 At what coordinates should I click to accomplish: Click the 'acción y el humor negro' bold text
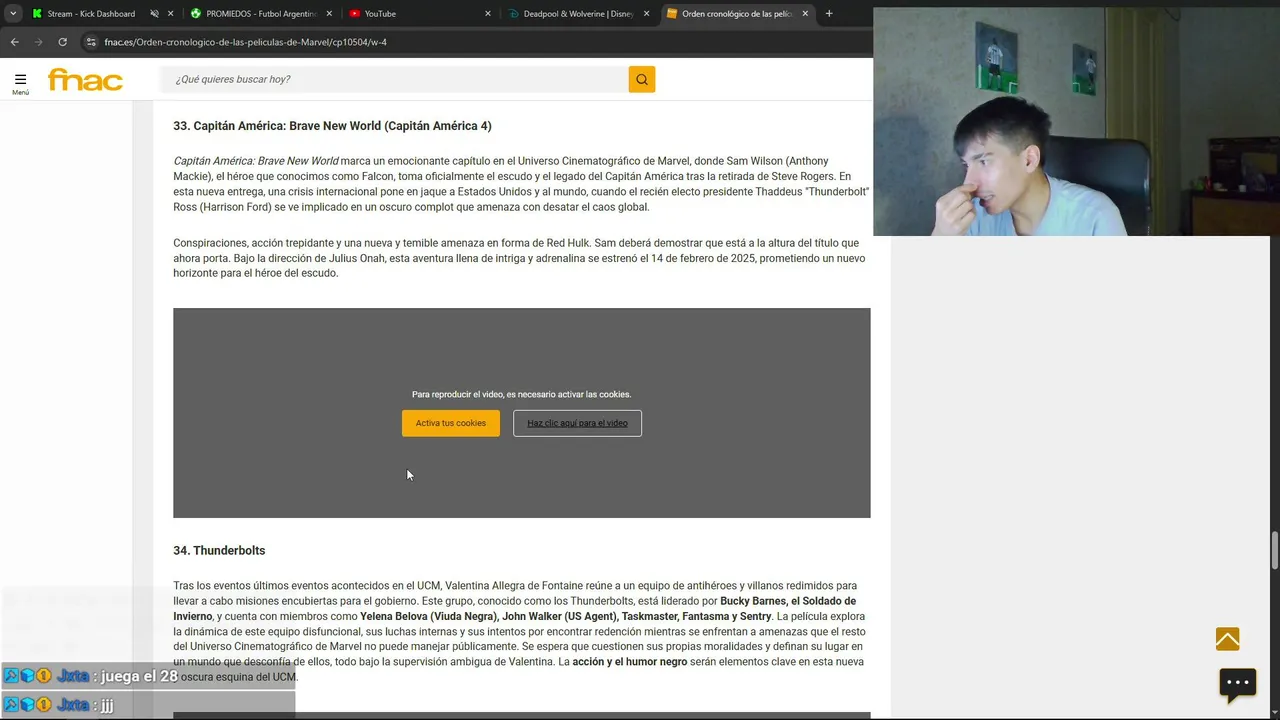[630, 662]
